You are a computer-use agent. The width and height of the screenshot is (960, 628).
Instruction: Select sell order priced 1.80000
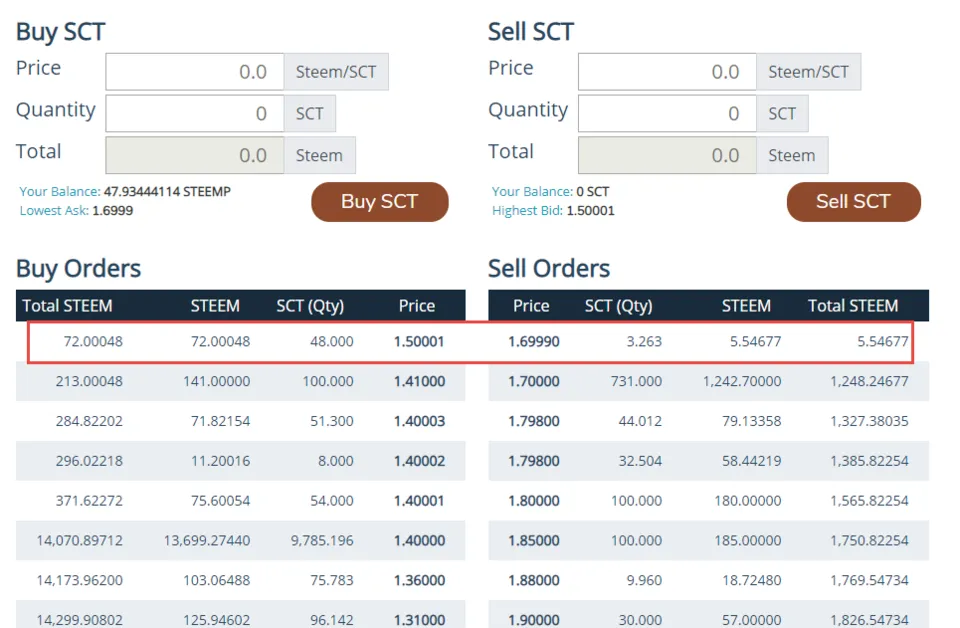708,501
